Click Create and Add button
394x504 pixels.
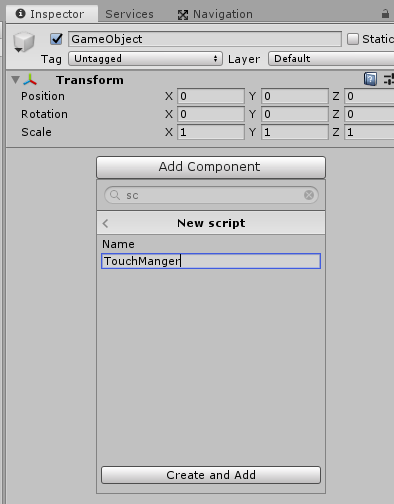click(x=211, y=475)
